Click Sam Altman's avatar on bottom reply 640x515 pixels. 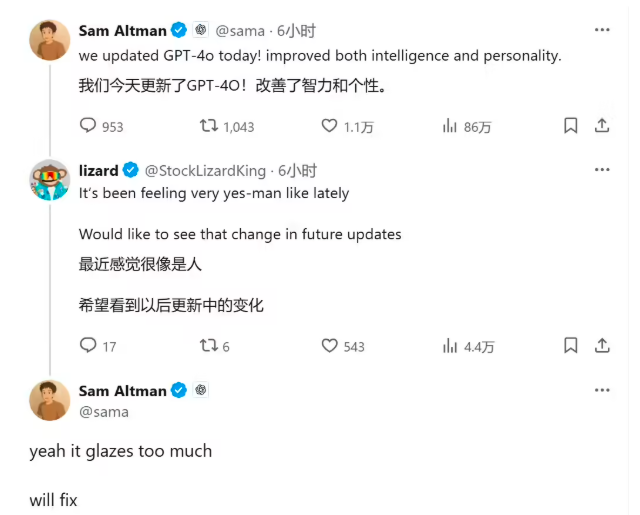tap(50, 400)
